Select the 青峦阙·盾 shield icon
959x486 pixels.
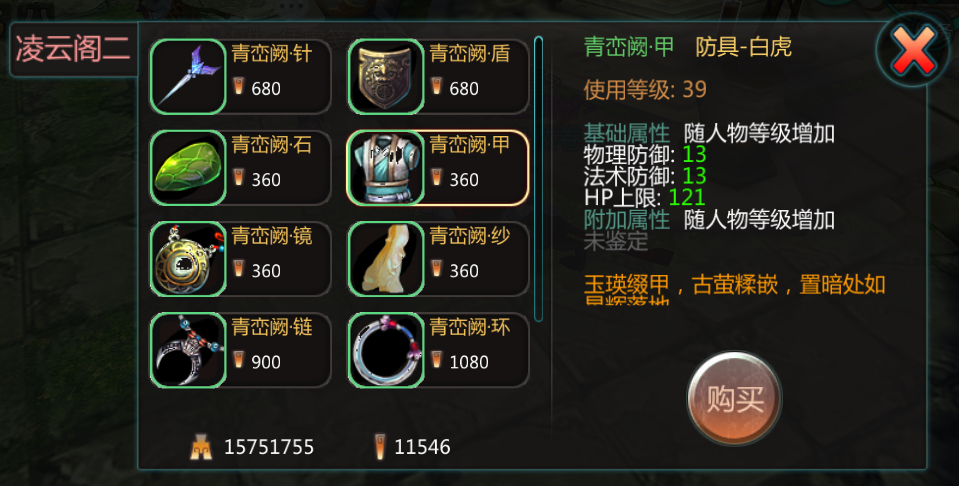(386, 76)
